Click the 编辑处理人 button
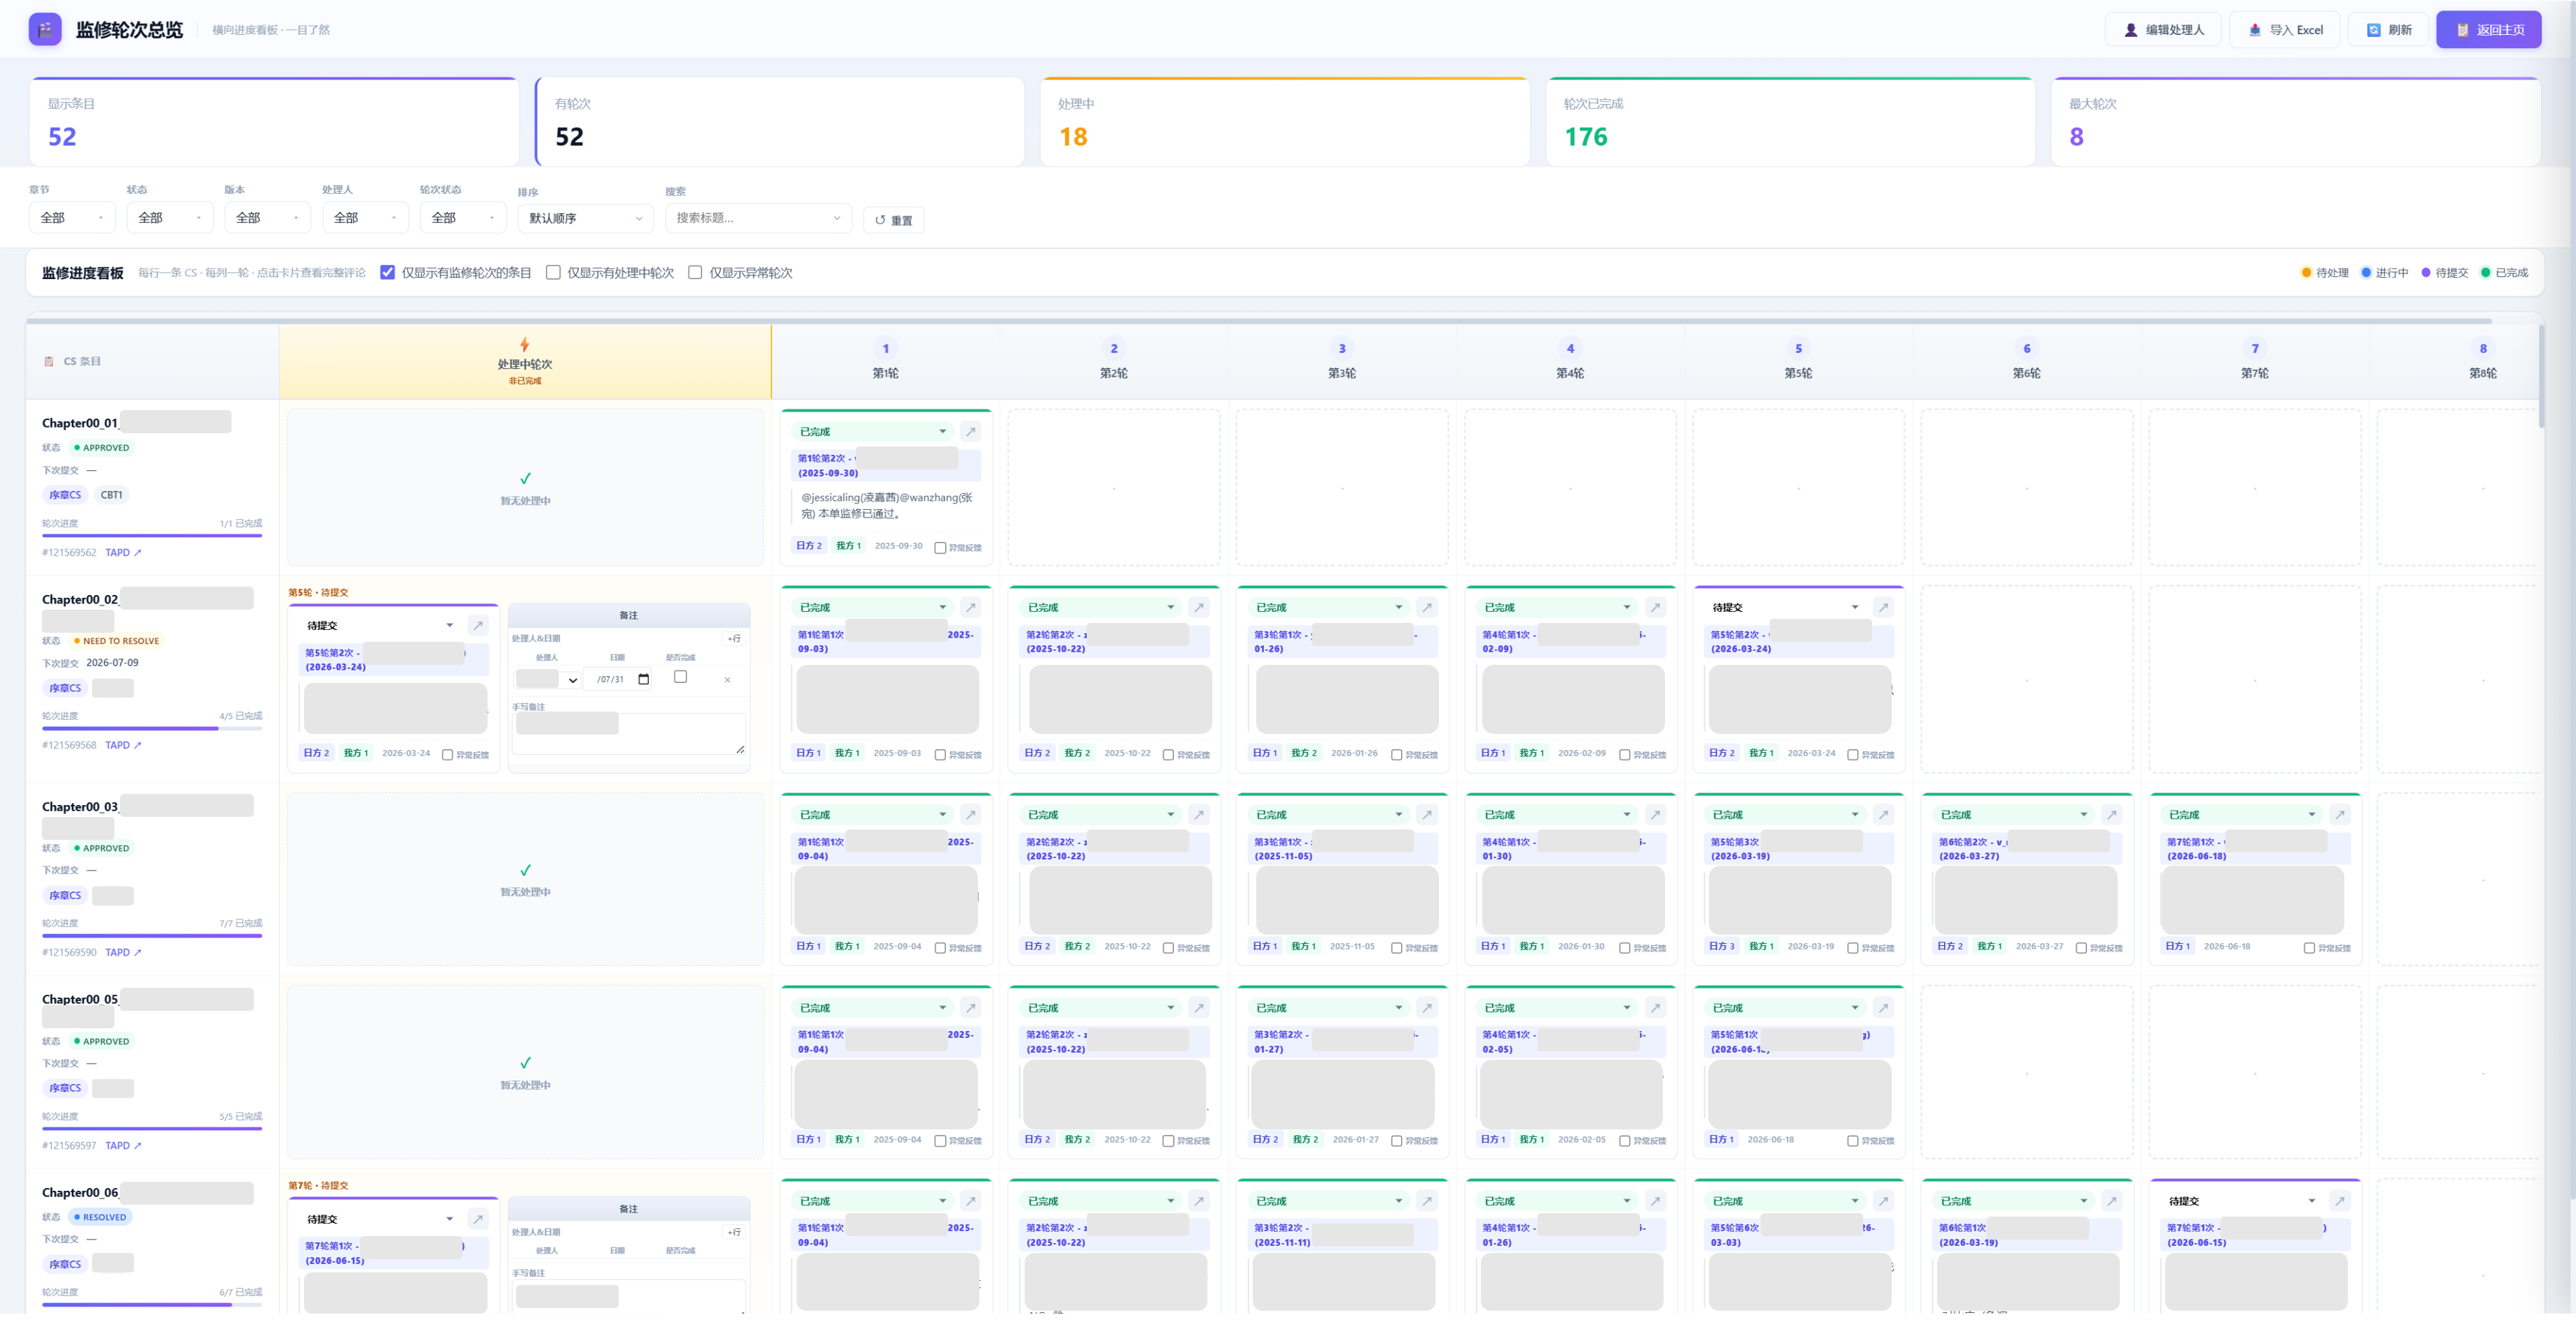 click(x=2163, y=30)
